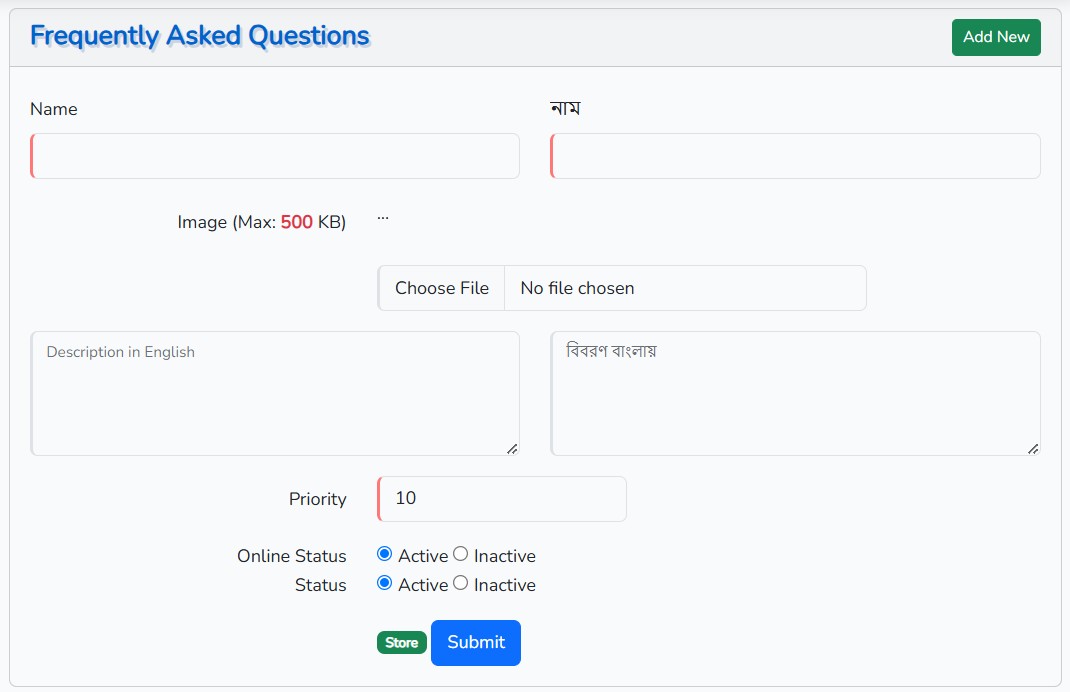This screenshot has height=692, width=1070.
Task: Click the image preview ellipsis placeholder
Action: pyautogui.click(x=382, y=219)
